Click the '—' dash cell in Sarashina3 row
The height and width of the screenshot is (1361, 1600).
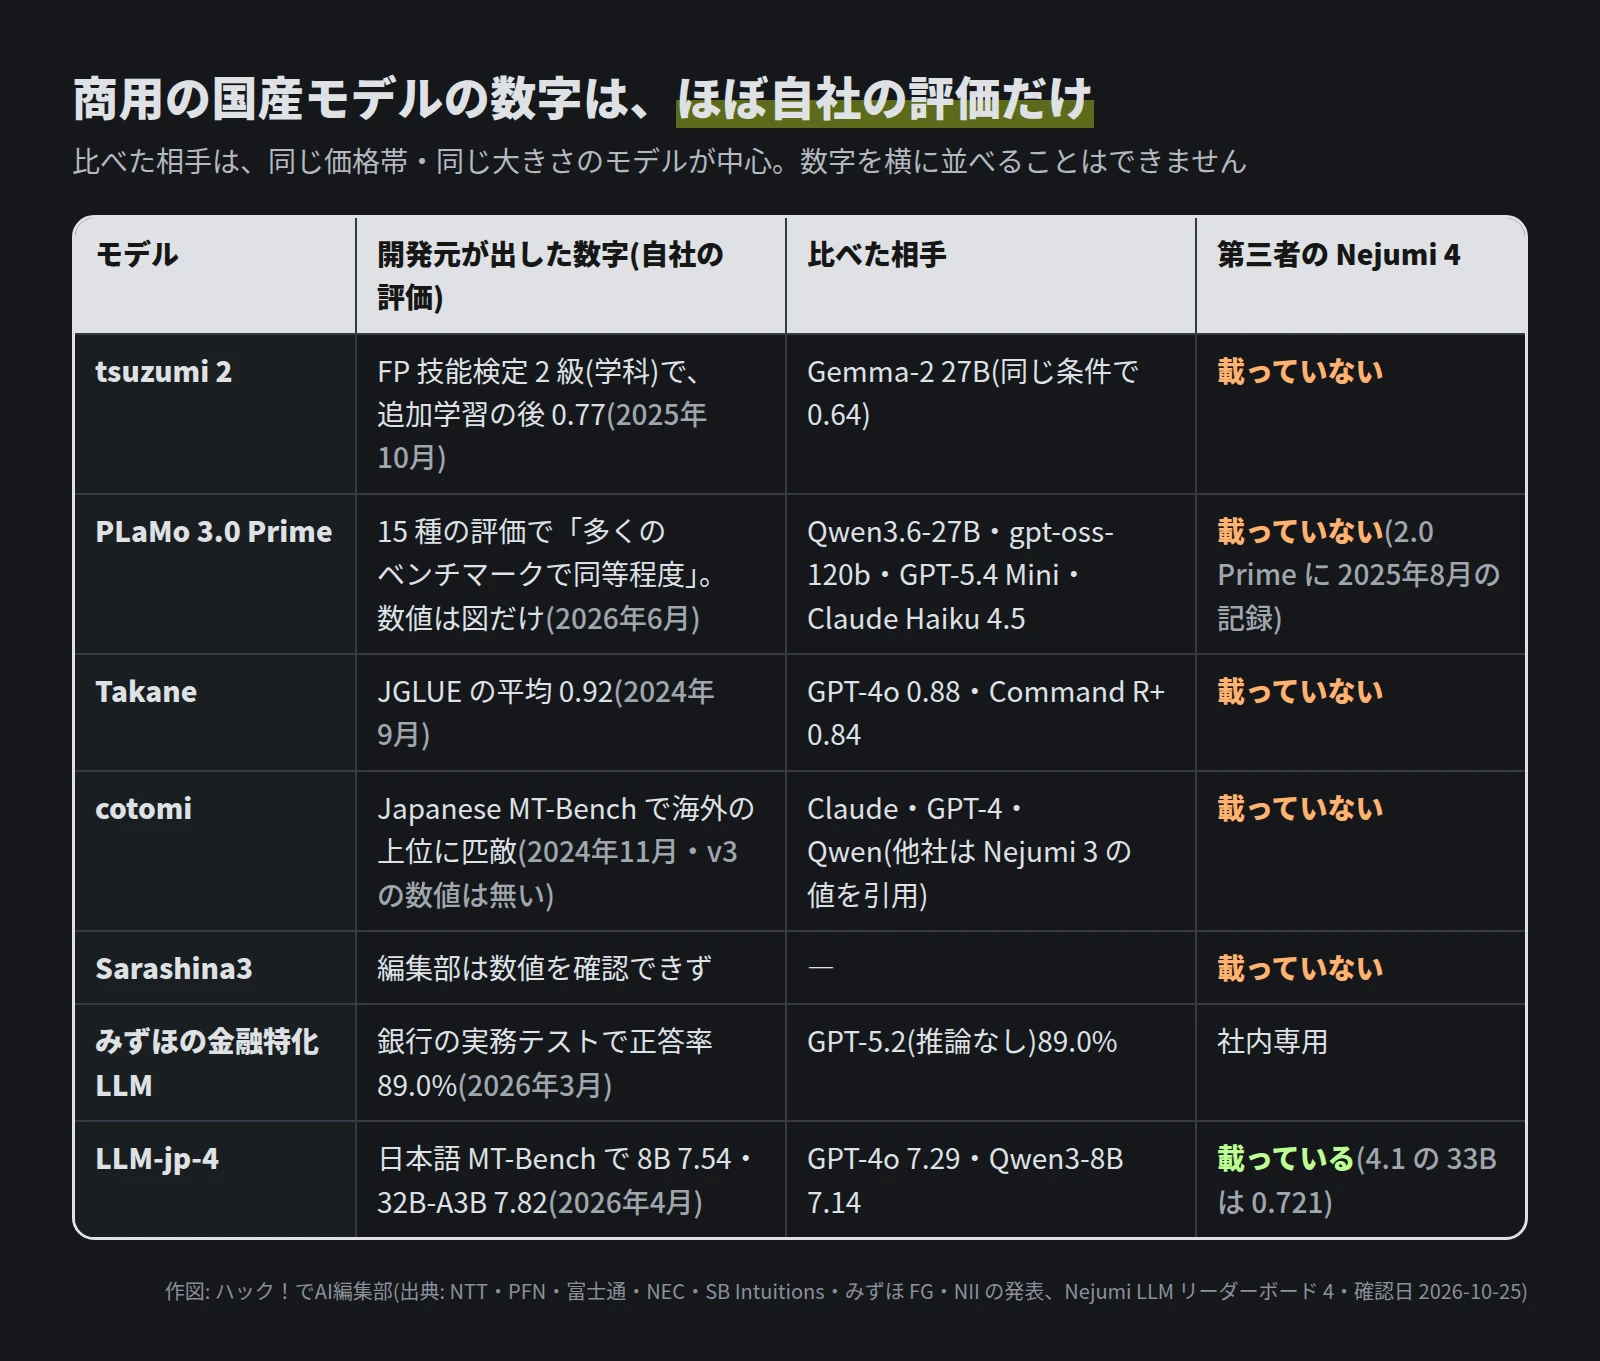point(991,968)
